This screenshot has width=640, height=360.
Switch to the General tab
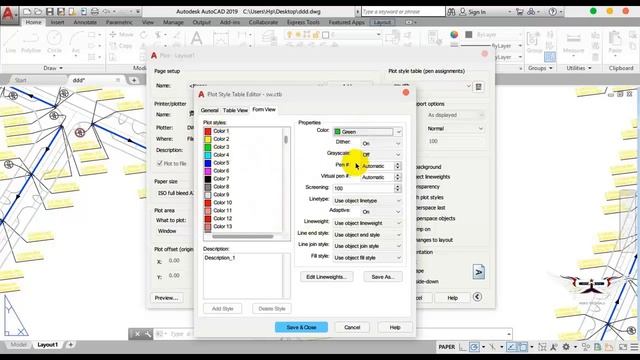[x=209, y=110]
